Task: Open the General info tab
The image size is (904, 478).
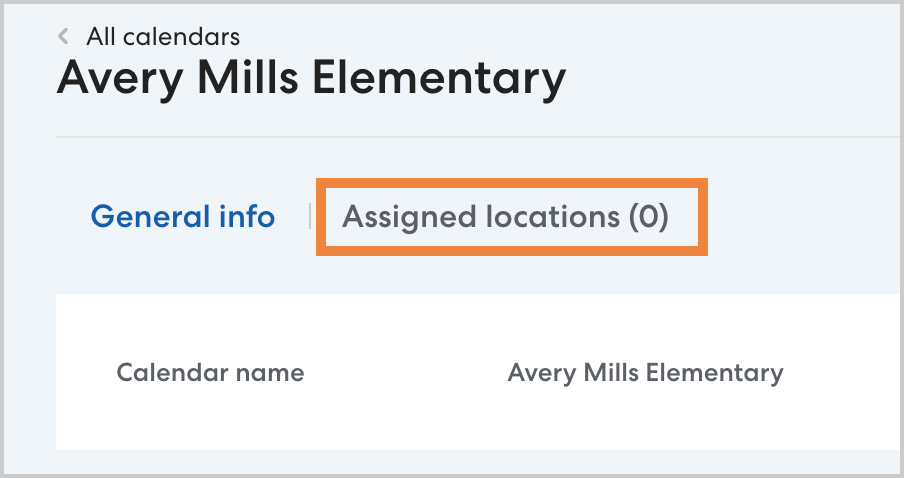Action: click(x=183, y=216)
